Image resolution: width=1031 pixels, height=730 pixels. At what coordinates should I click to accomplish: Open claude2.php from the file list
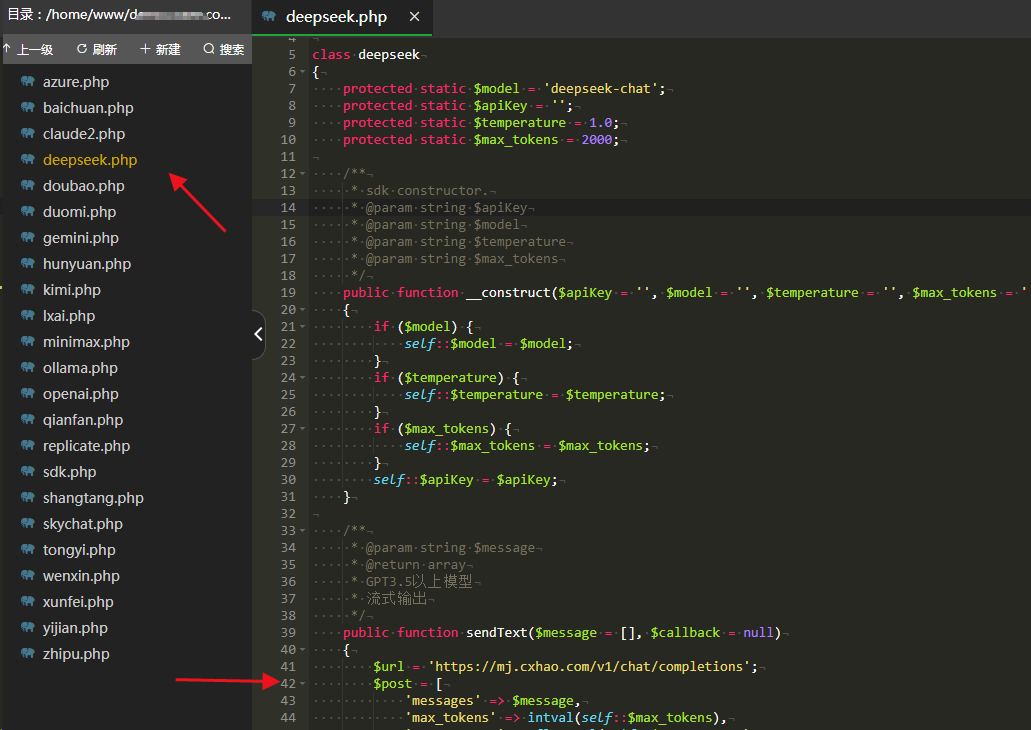pyautogui.click(x=84, y=134)
